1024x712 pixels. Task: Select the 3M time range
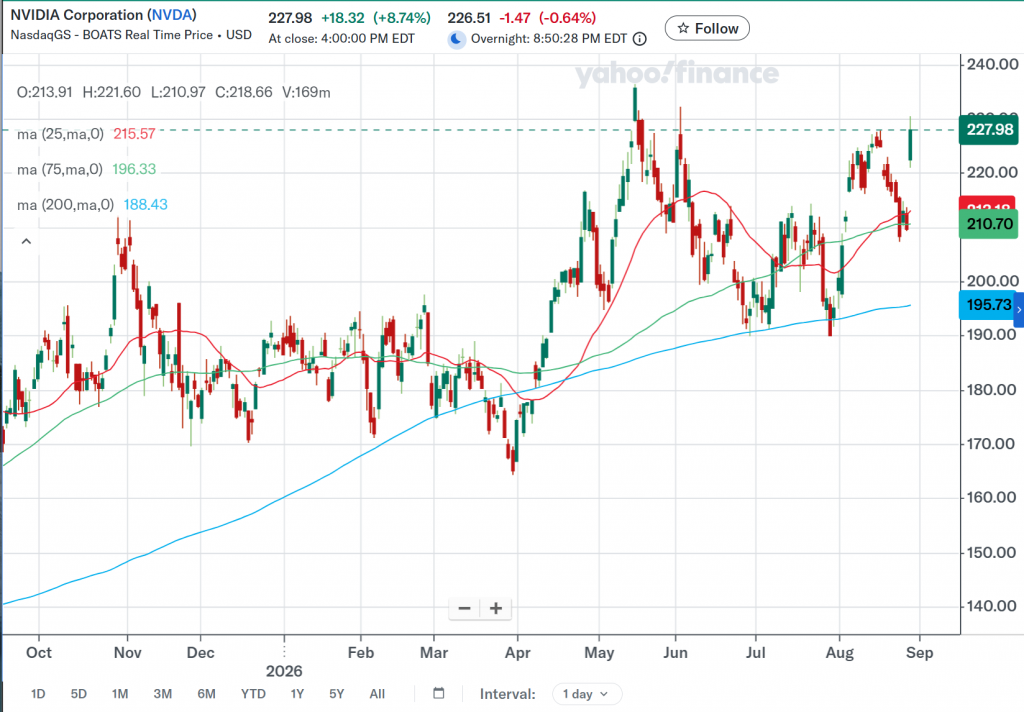pos(163,694)
